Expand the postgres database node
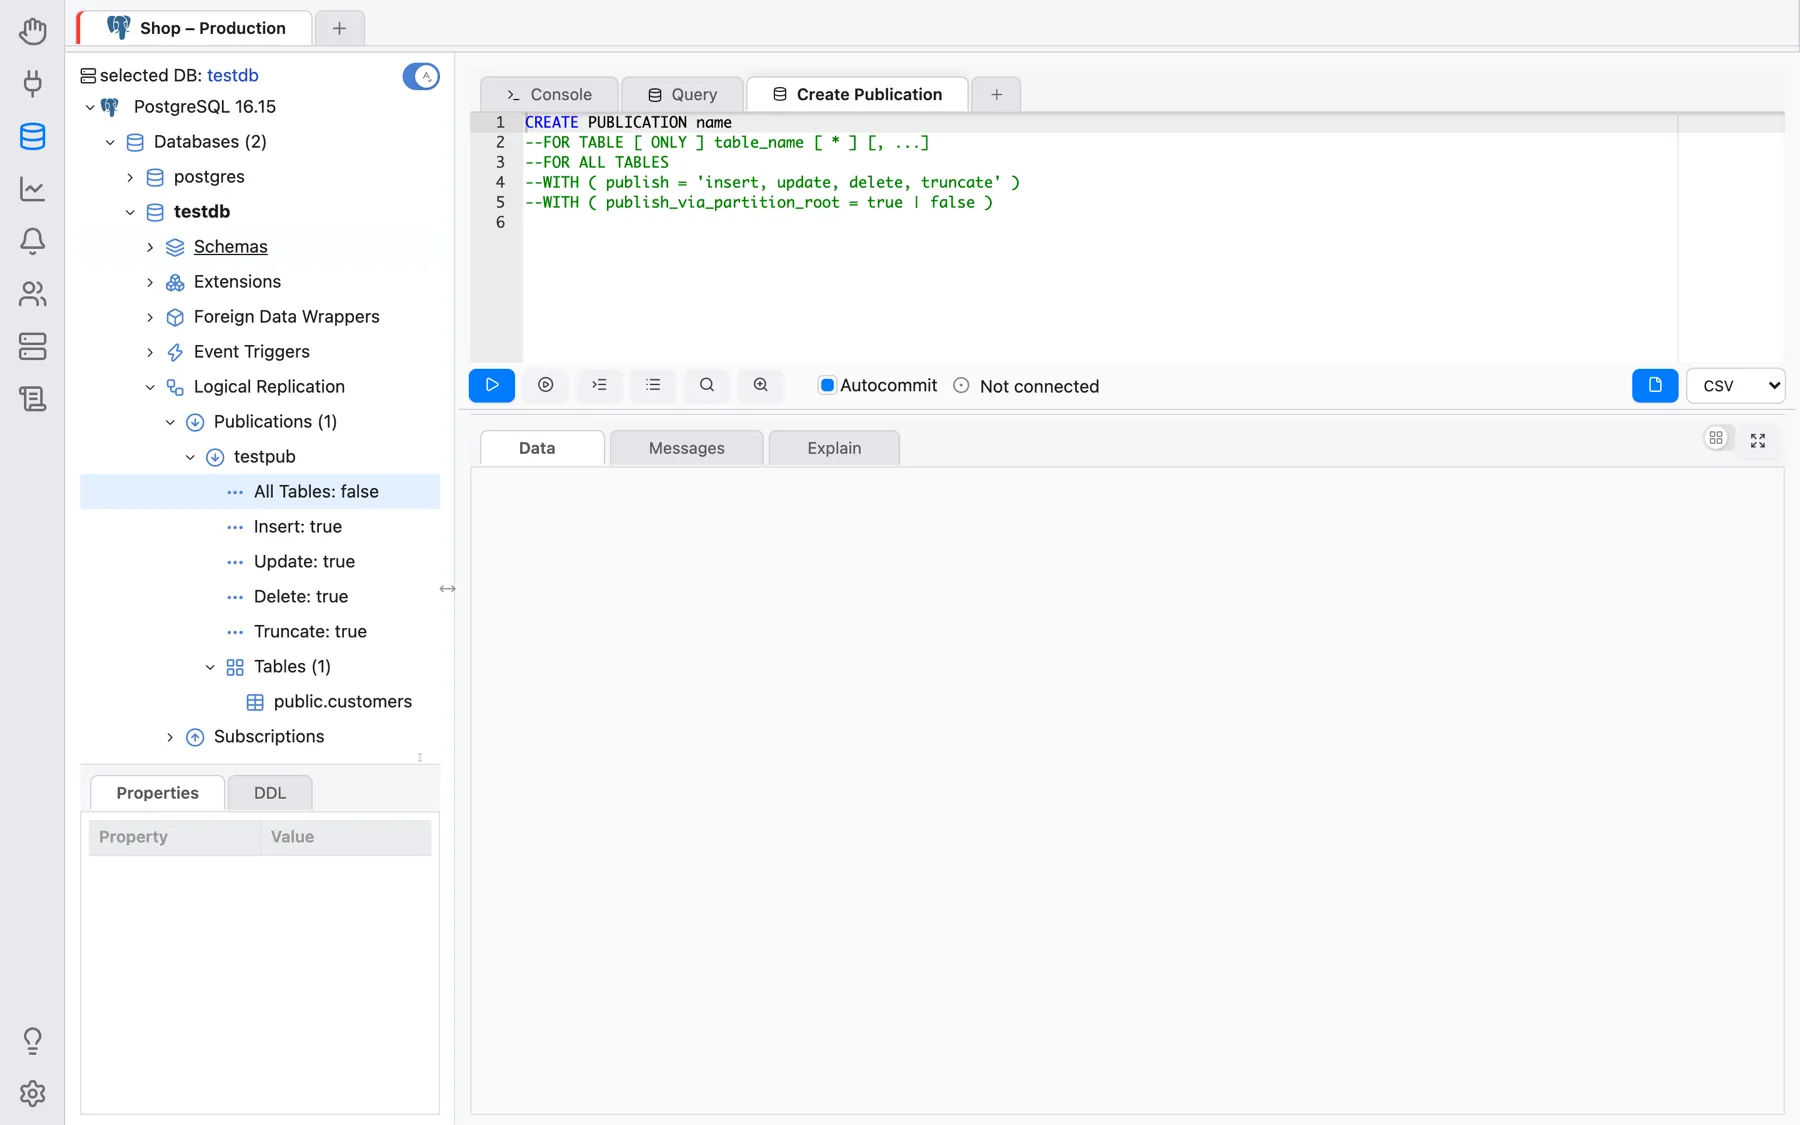Image resolution: width=1800 pixels, height=1125 pixels. click(x=130, y=177)
